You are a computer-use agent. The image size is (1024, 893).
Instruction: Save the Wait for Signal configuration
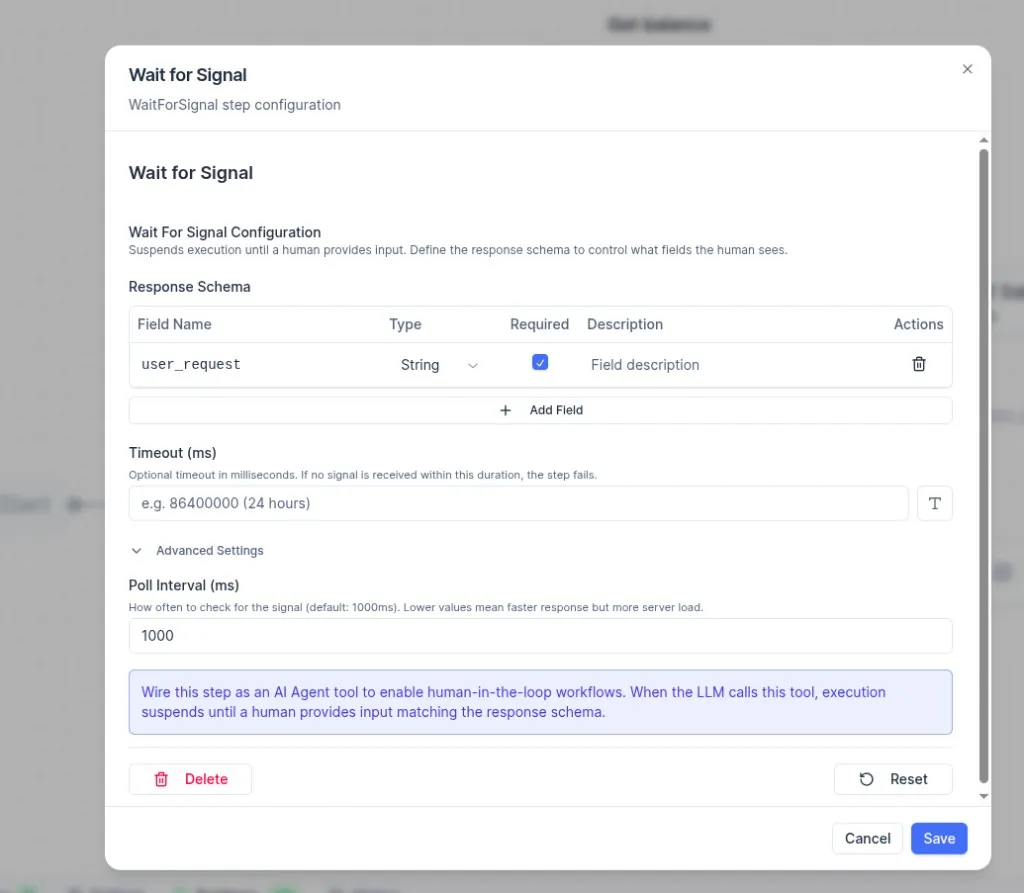[x=938, y=838]
